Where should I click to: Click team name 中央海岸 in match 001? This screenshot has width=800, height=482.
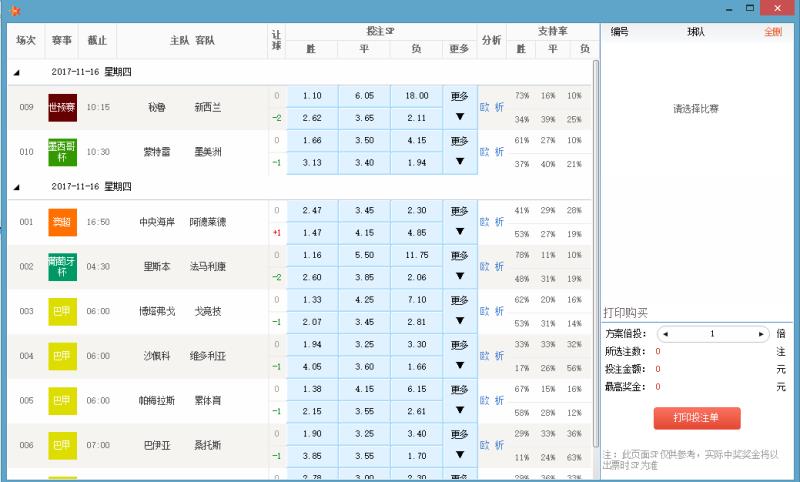(x=157, y=222)
